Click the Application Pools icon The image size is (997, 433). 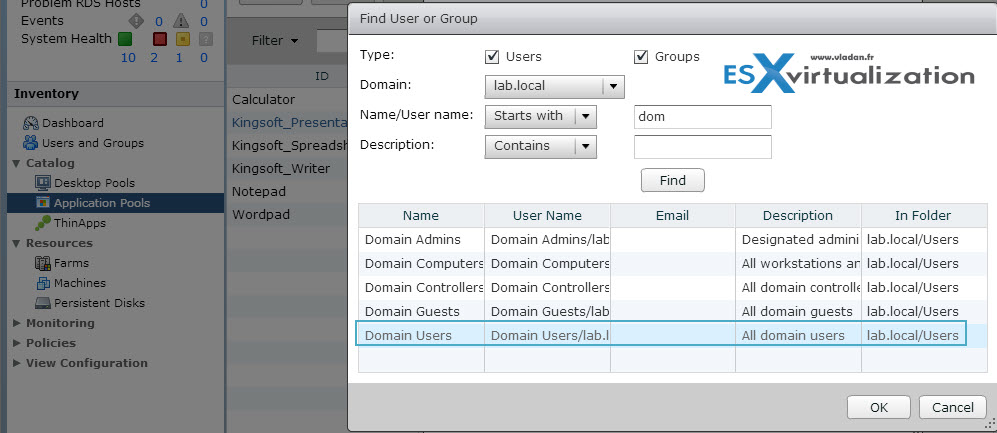click(43, 203)
